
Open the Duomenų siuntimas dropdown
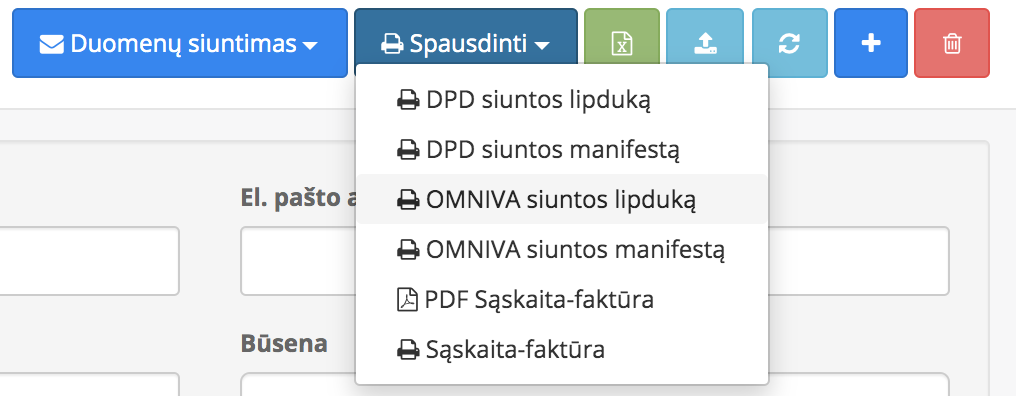179,43
